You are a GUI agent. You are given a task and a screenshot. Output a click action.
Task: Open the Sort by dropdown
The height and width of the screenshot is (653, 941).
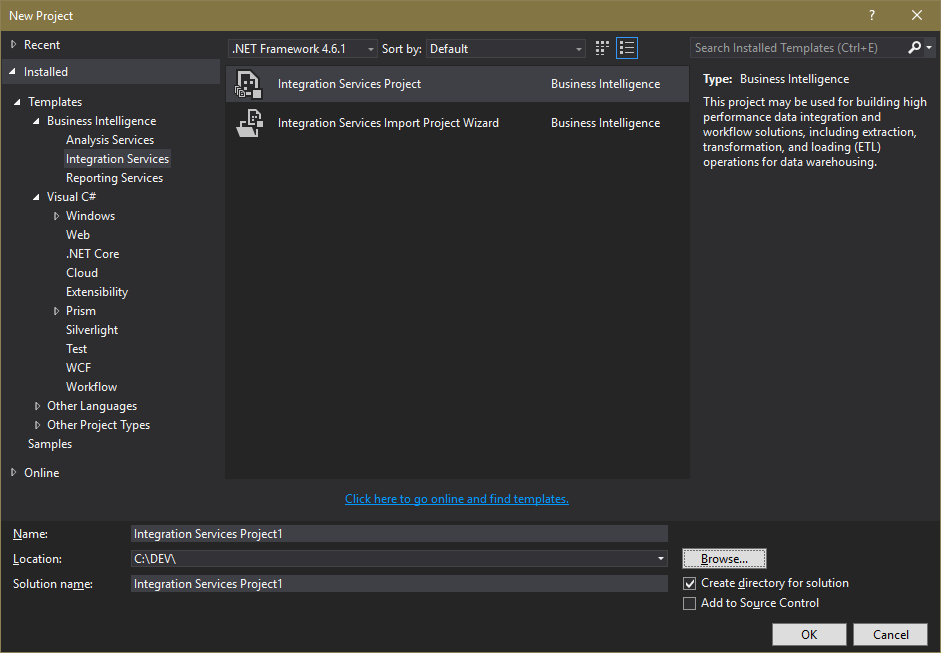577,47
